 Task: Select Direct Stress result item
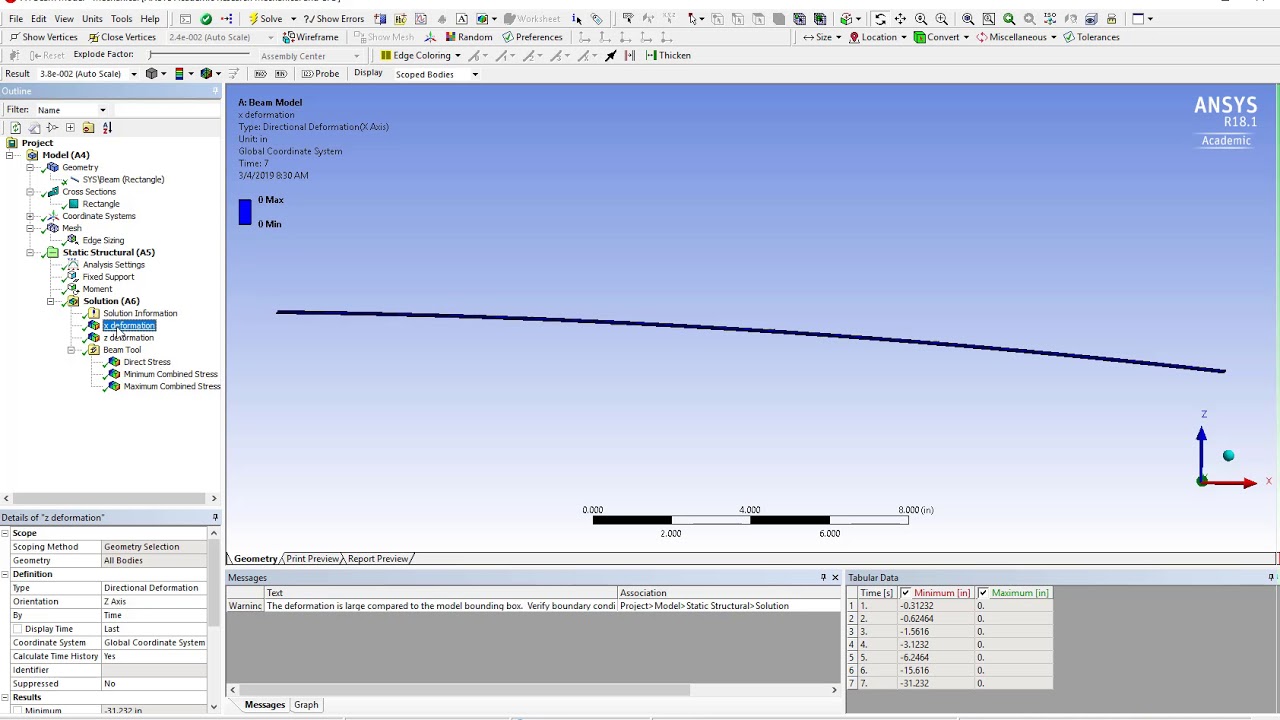tap(147, 362)
